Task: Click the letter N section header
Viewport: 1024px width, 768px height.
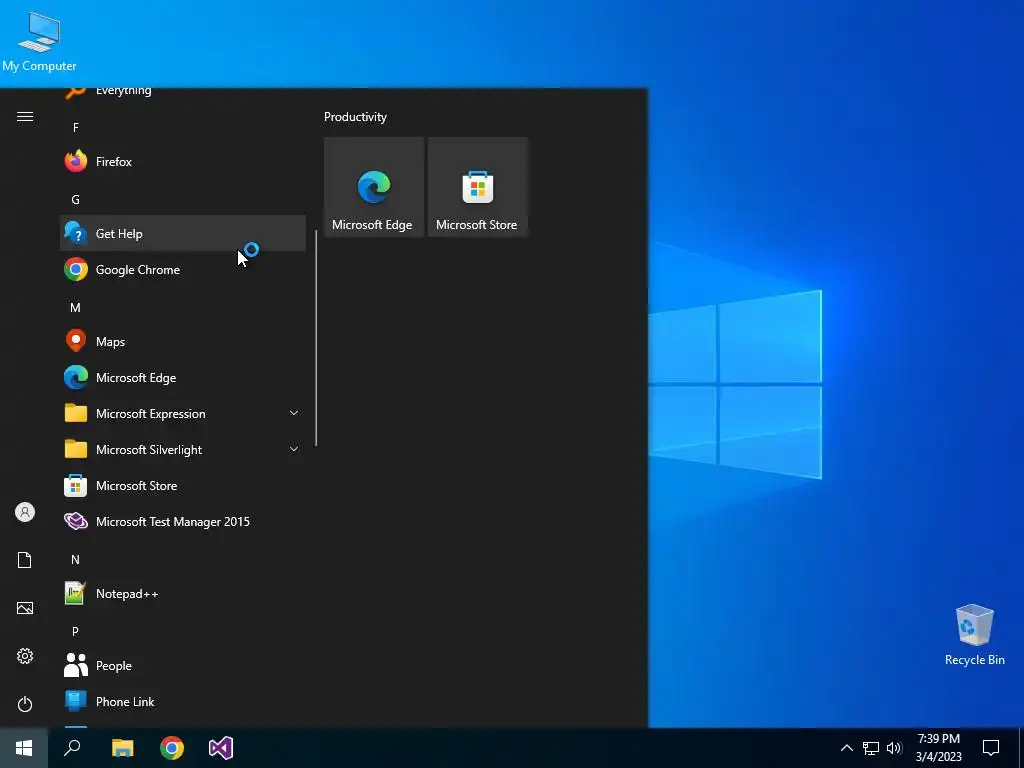Action: pos(76,560)
